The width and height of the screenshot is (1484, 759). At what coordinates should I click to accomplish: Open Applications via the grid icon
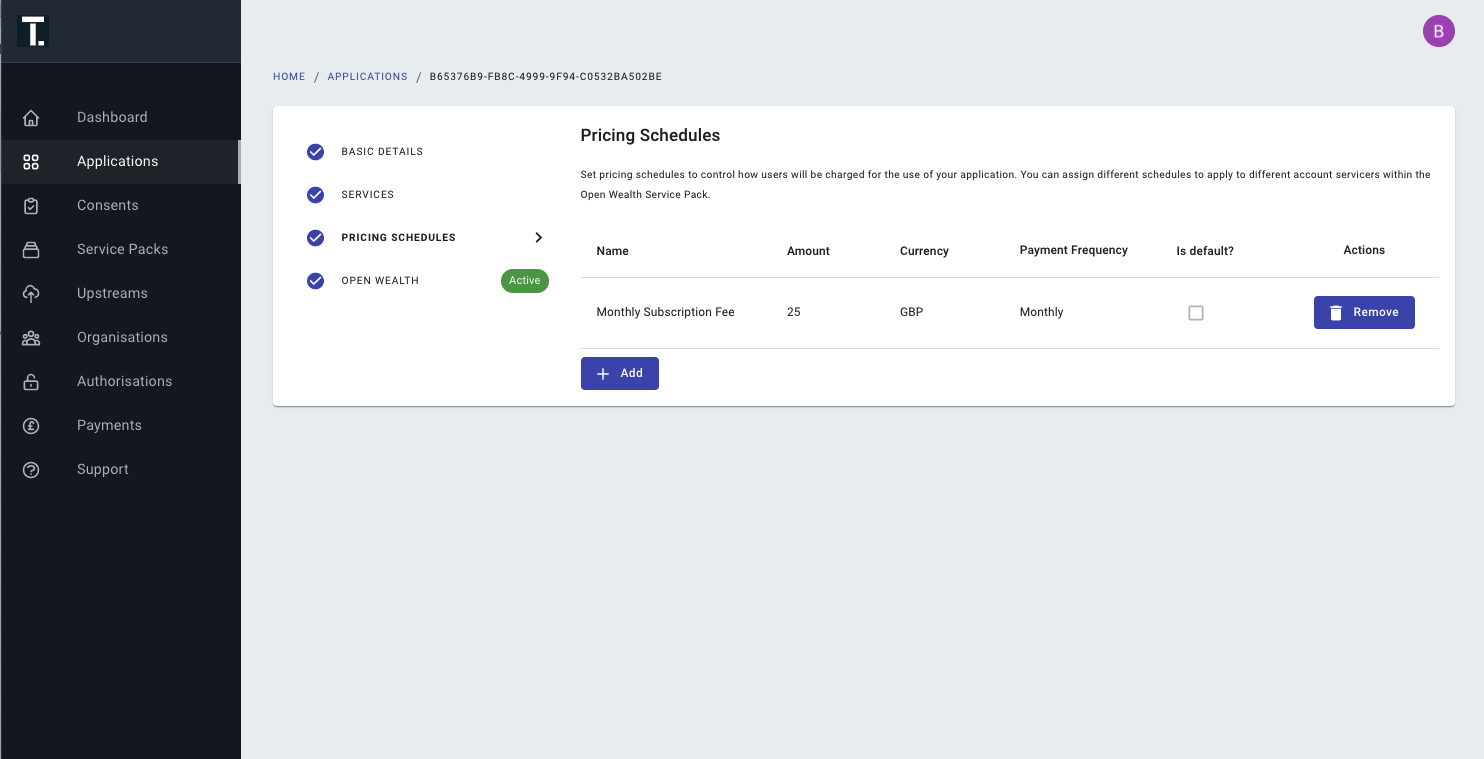31,162
